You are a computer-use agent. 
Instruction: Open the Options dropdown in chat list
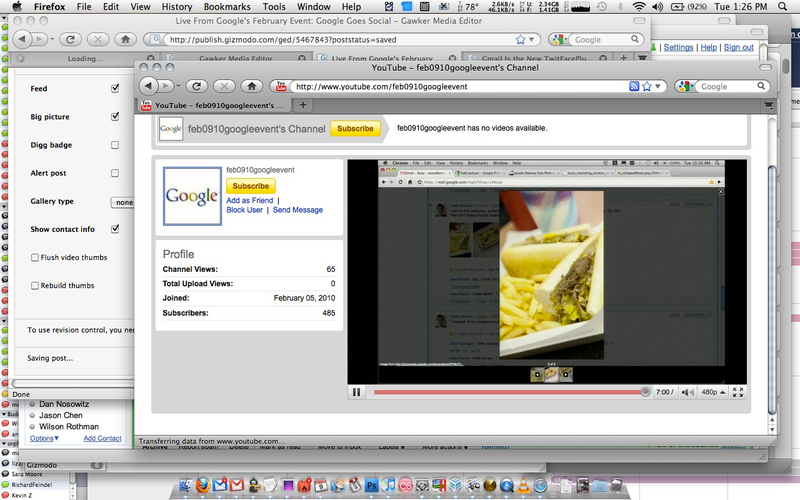[44, 438]
